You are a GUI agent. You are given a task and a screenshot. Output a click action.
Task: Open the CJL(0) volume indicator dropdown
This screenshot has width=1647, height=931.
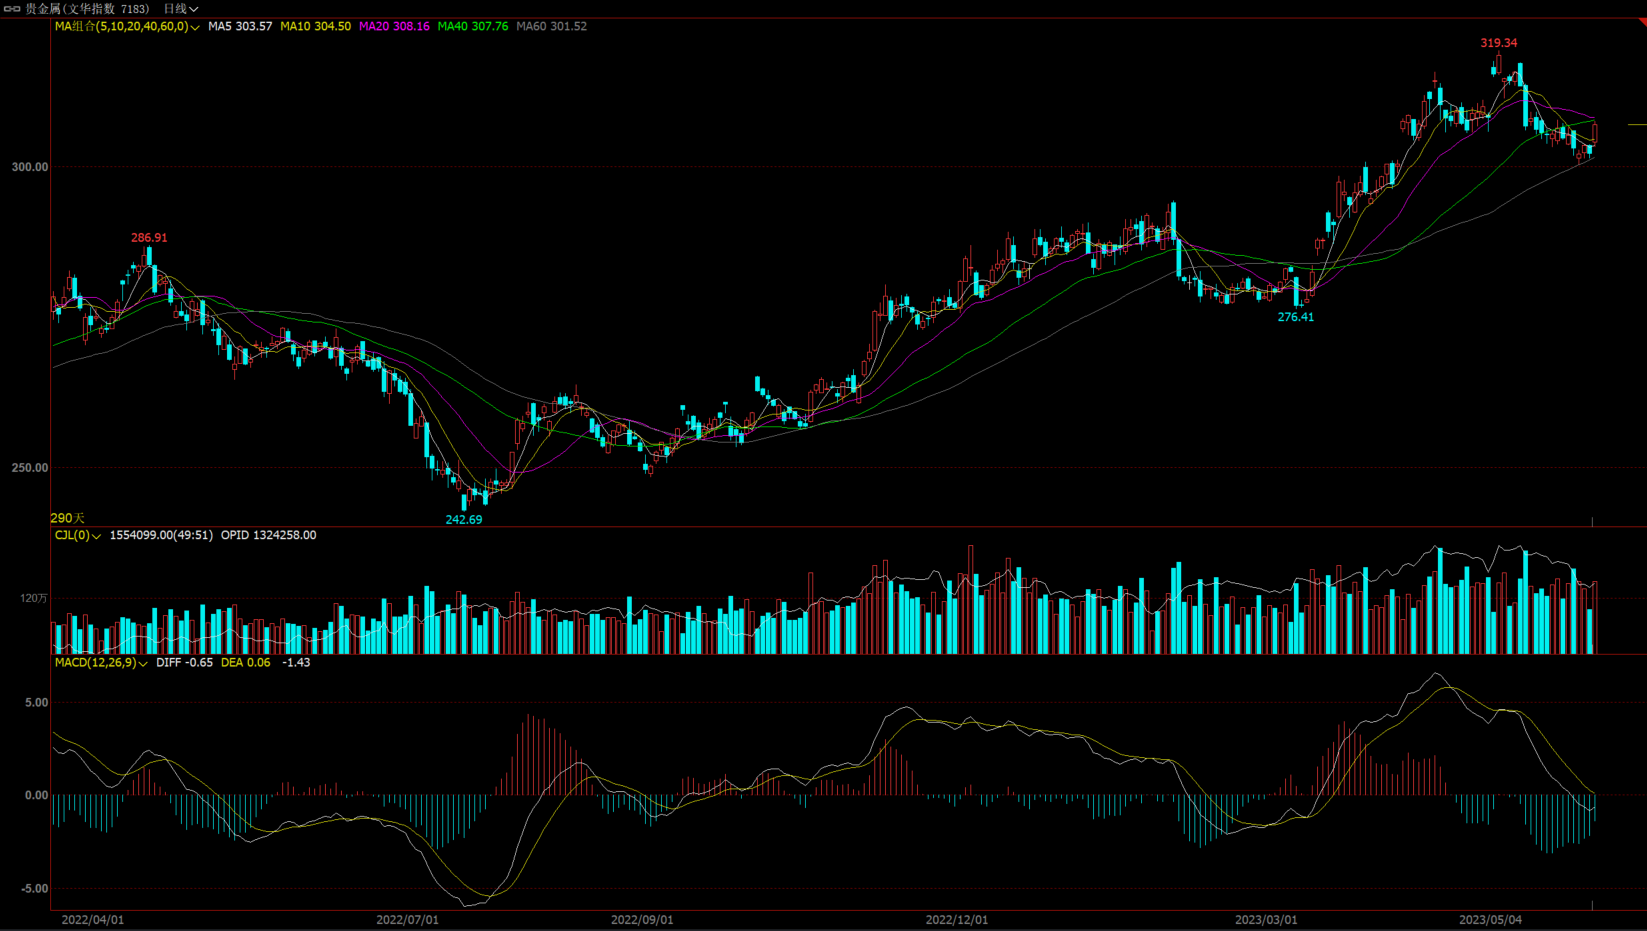coord(78,535)
